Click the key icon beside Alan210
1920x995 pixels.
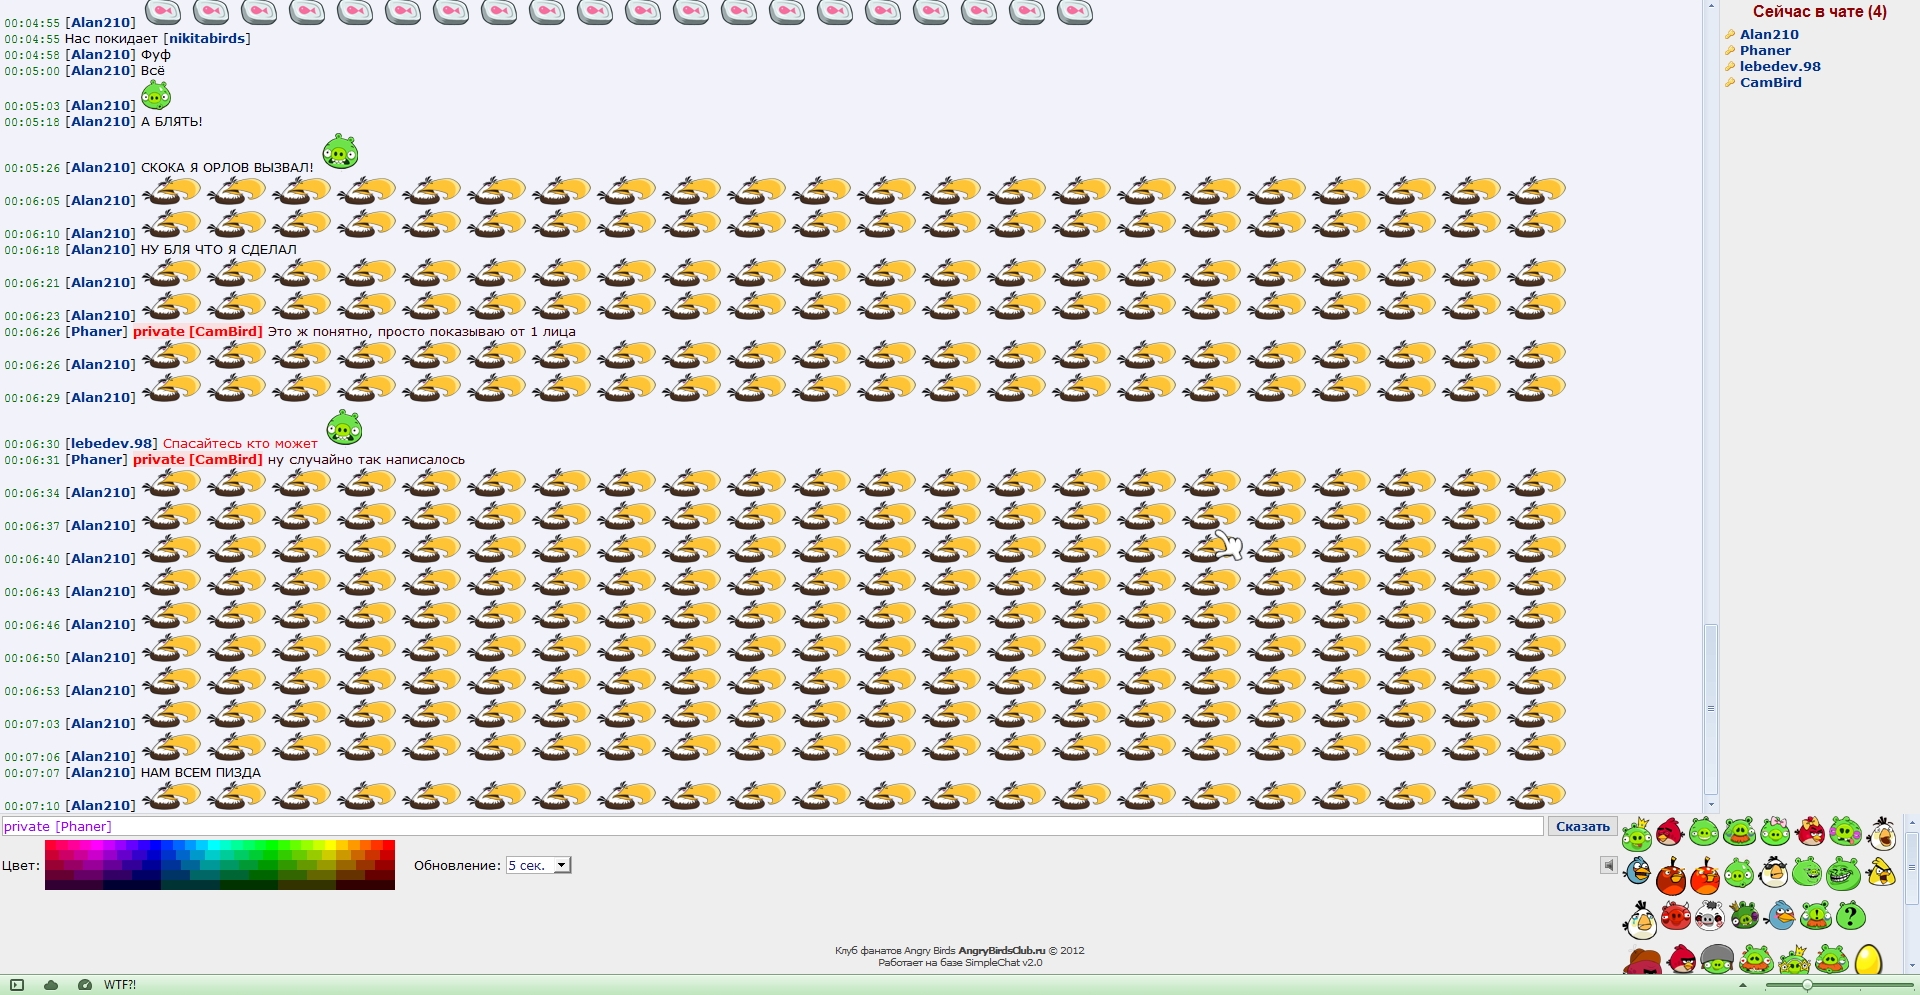(1730, 35)
